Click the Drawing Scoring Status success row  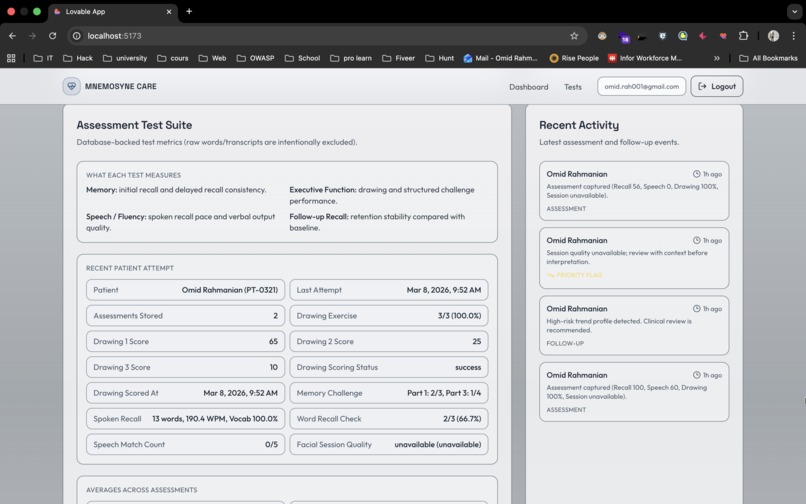click(x=389, y=367)
